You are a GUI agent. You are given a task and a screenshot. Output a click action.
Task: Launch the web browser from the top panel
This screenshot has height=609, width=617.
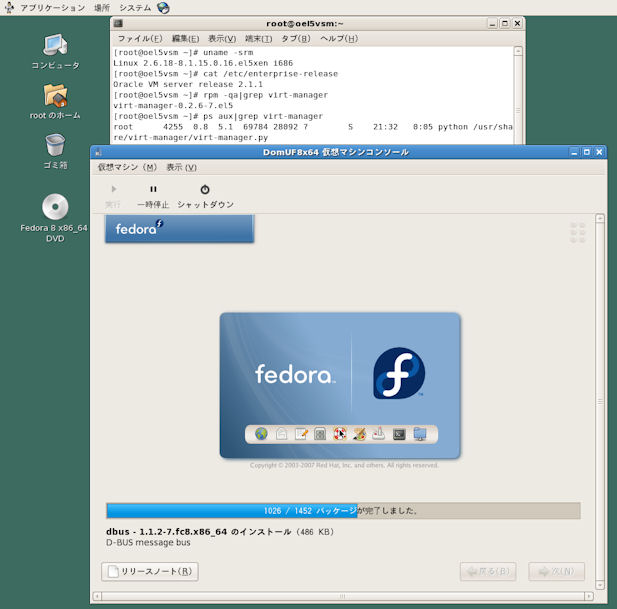(x=163, y=7)
